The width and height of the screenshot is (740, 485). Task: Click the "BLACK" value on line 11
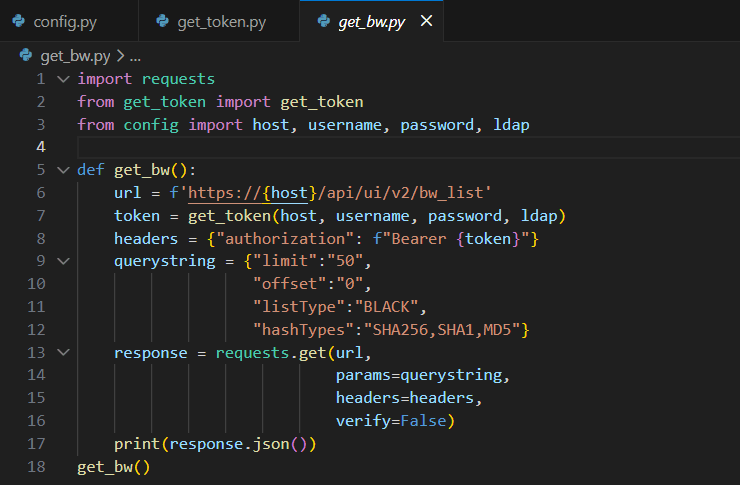pos(387,307)
